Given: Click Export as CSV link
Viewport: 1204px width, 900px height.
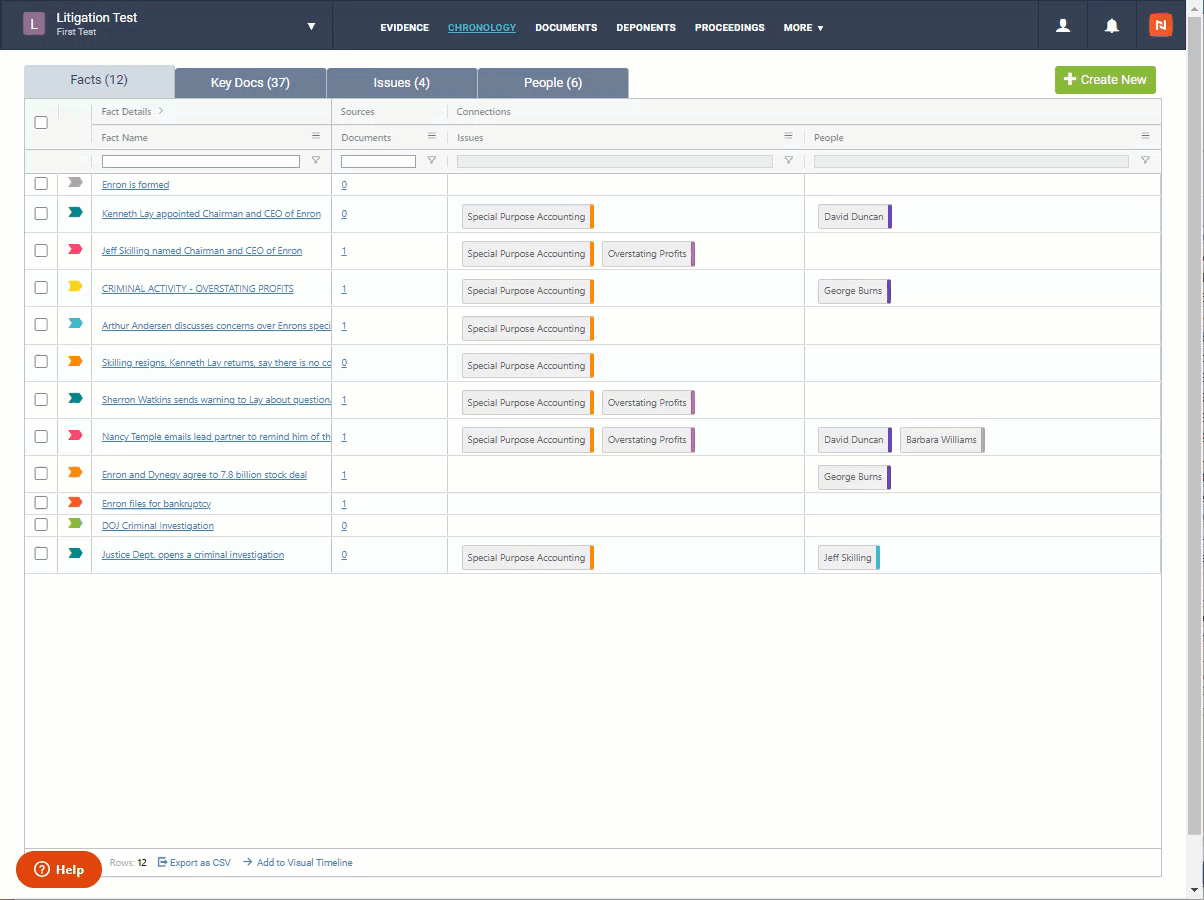Looking at the screenshot, I should click(x=194, y=862).
